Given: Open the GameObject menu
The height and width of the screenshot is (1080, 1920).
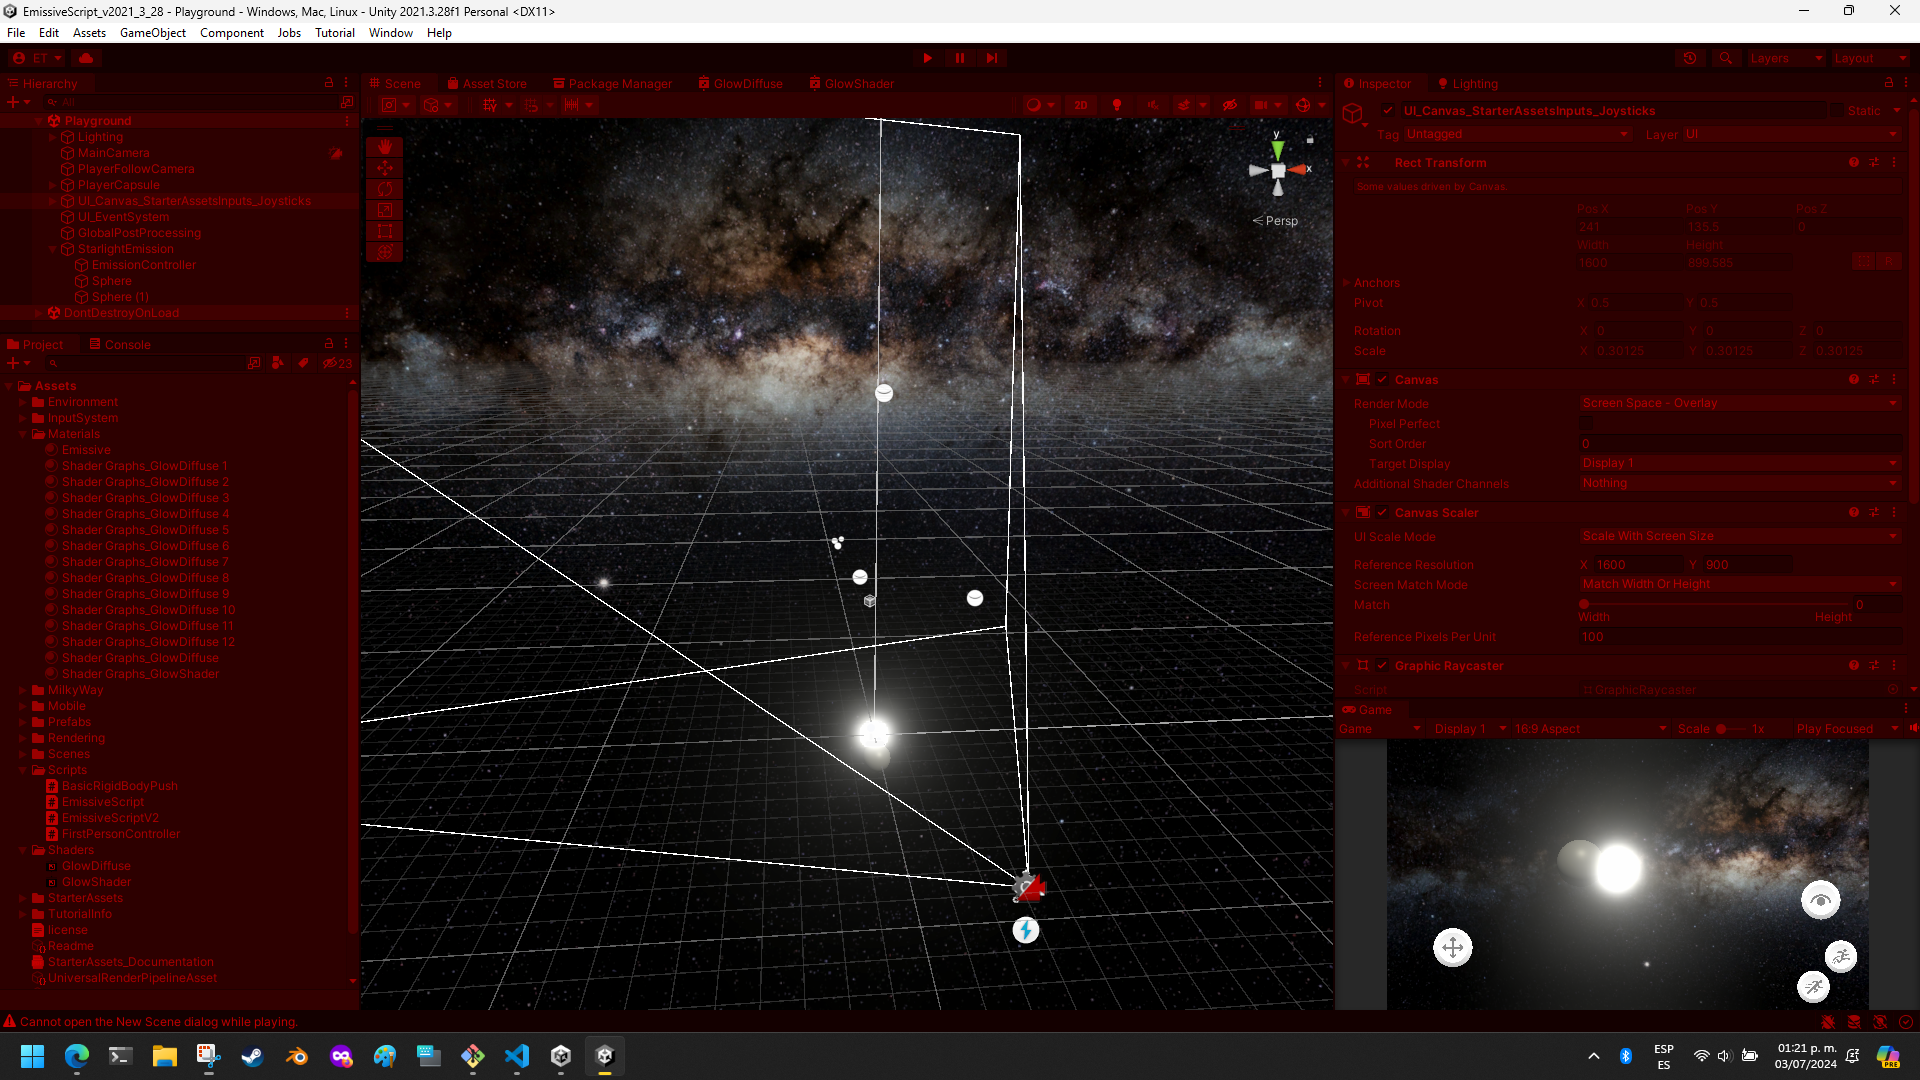Looking at the screenshot, I should (153, 33).
